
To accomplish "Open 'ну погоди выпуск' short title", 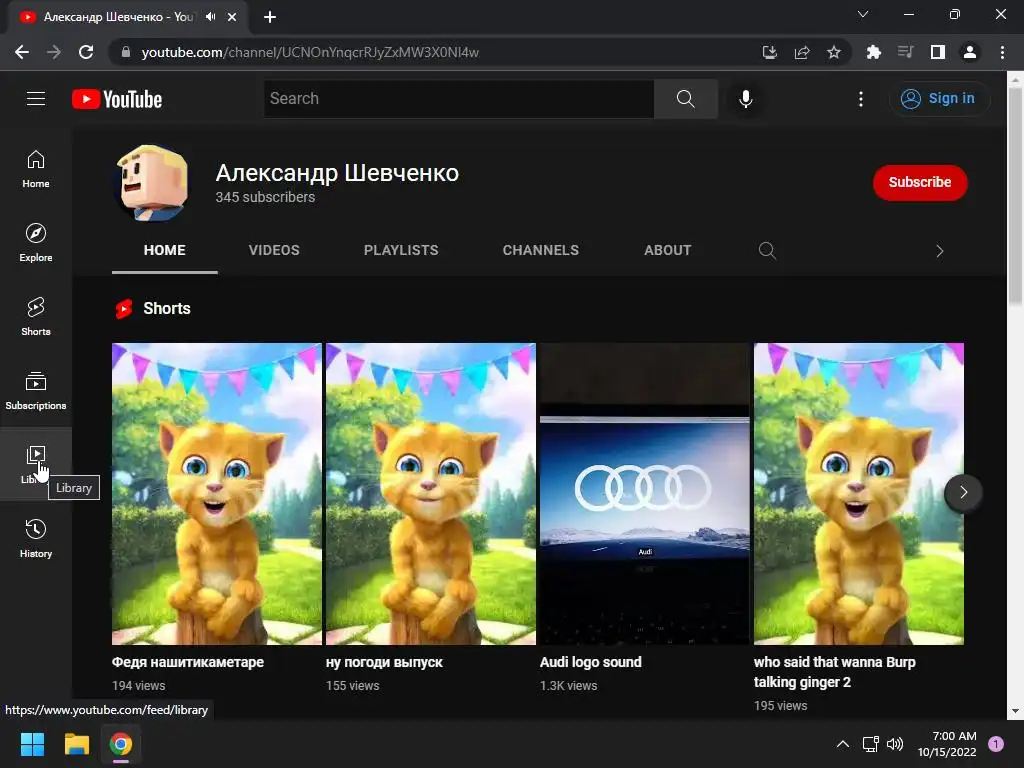I will 385,662.
